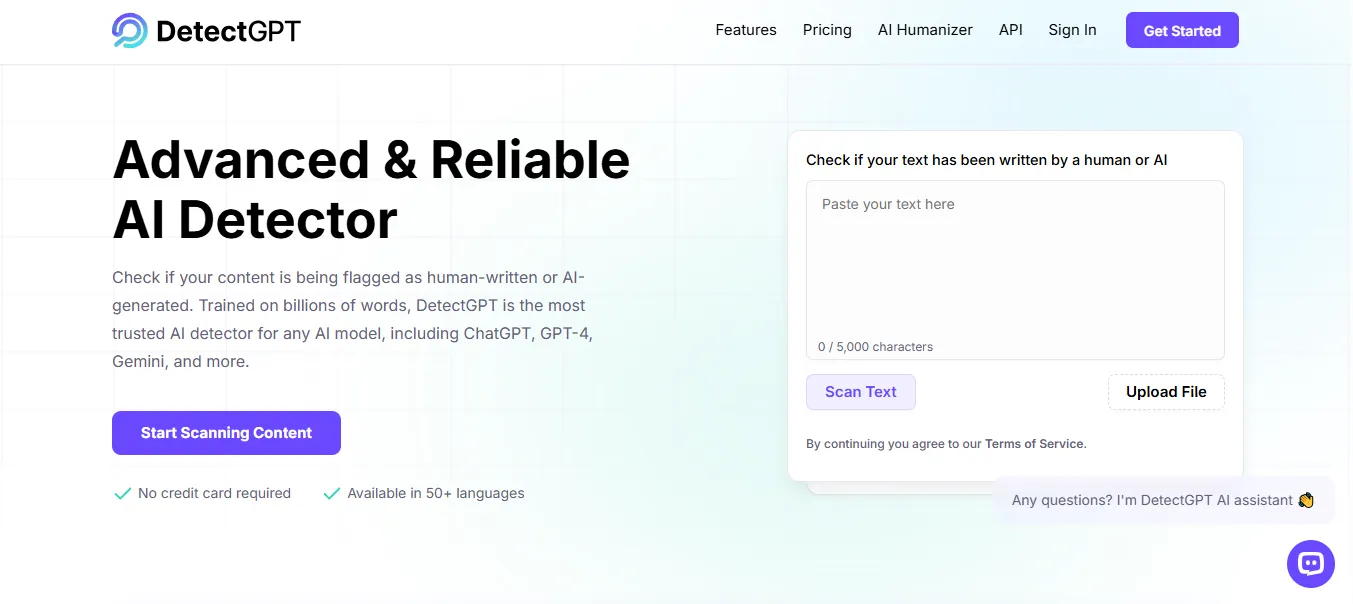
Task: Click Start Scanning Content button
Action: (226, 433)
